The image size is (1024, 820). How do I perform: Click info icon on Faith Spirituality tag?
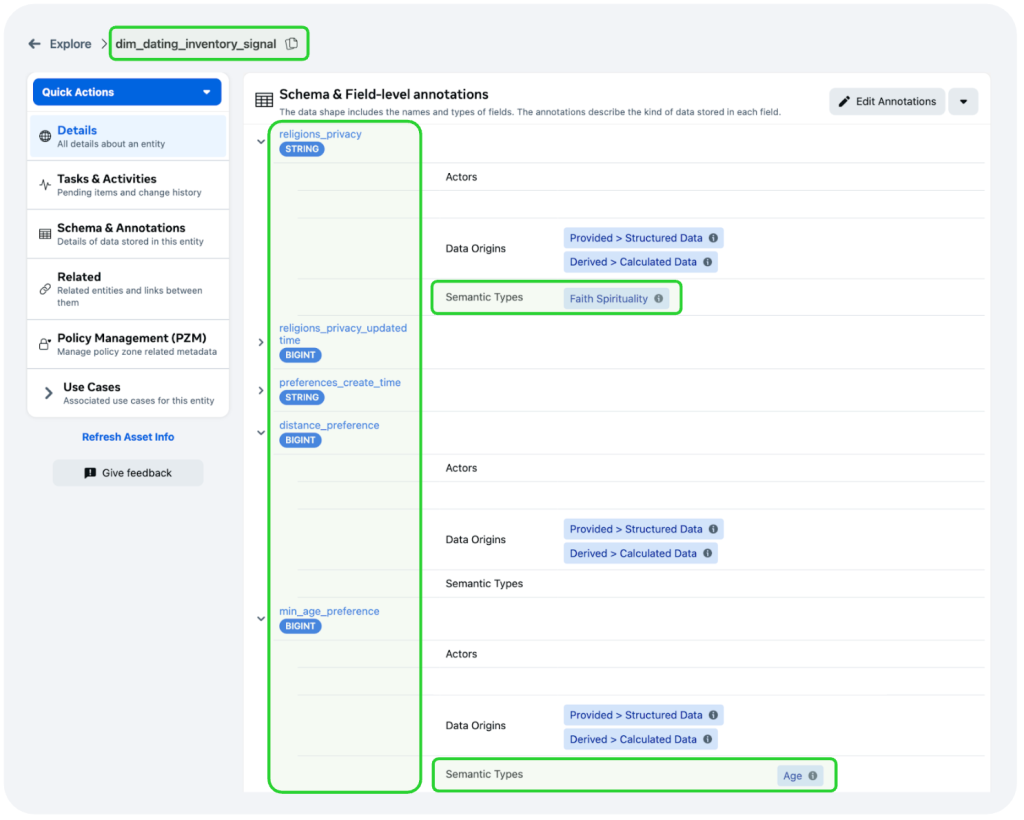(x=658, y=299)
